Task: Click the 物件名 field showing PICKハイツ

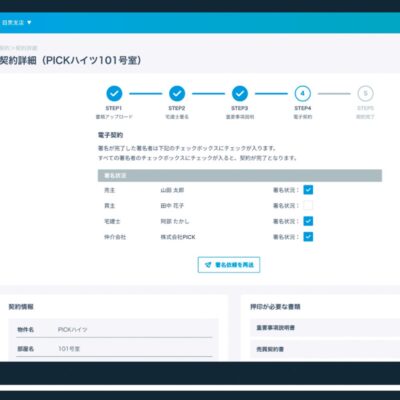Action: point(114,330)
